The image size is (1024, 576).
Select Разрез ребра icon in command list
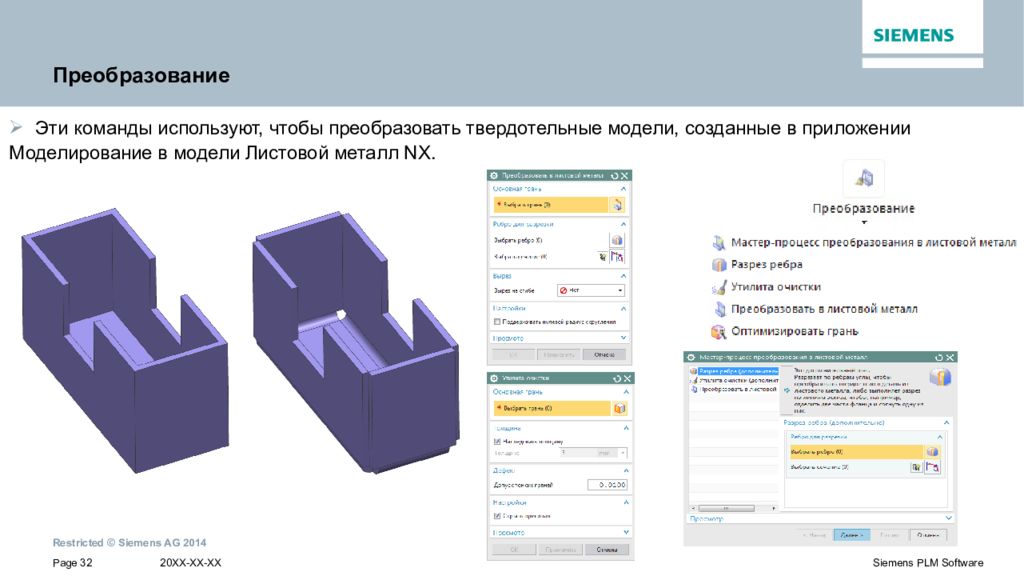[719, 264]
